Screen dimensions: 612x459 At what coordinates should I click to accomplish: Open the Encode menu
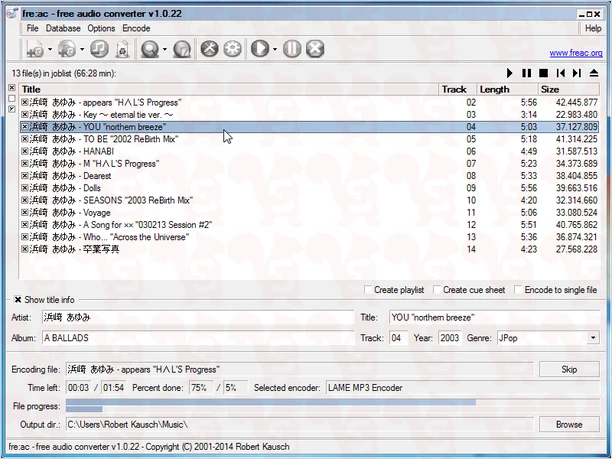tap(136, 28)
